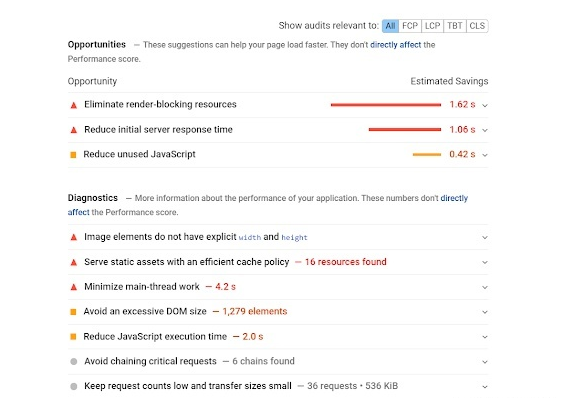The height and width of the screenshot is (398, 579).
Task: Select the FCP audit filter
Action: point(410,26)
